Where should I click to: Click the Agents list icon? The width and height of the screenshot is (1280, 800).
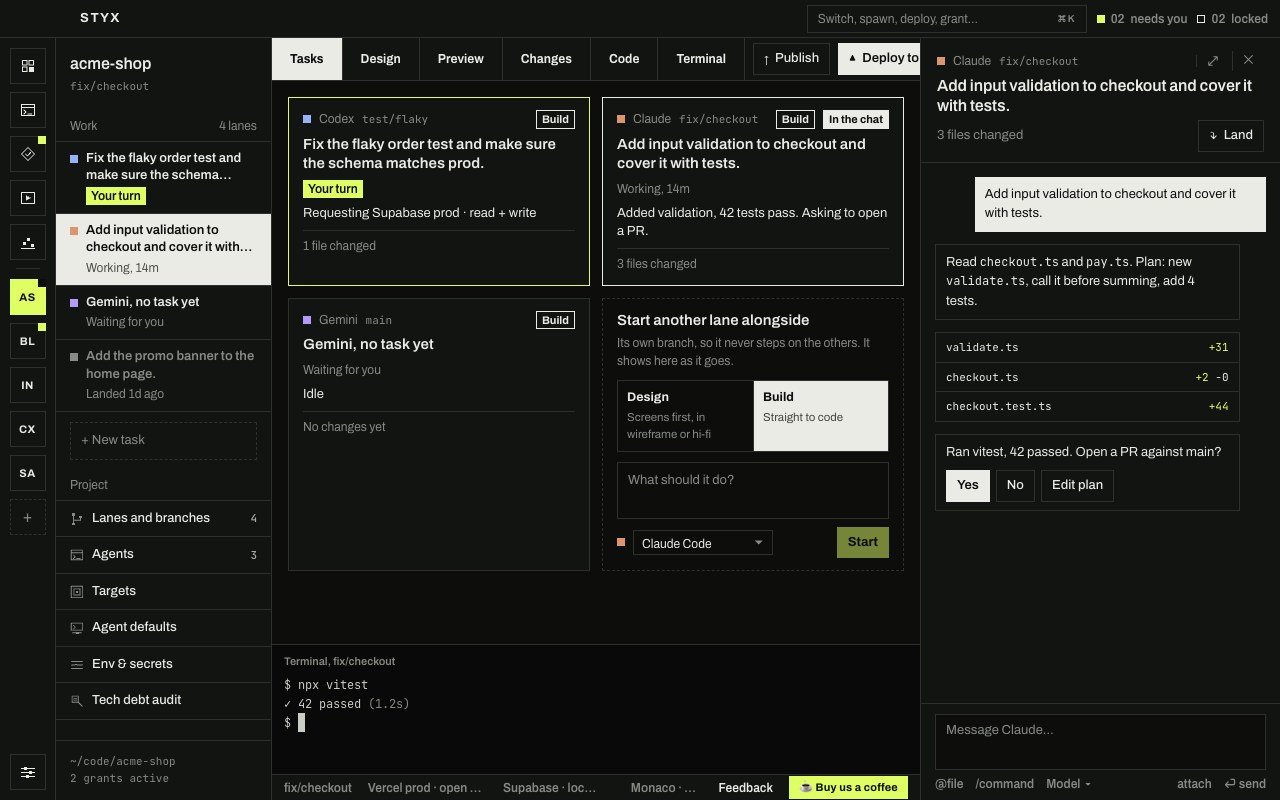[77, 554]
